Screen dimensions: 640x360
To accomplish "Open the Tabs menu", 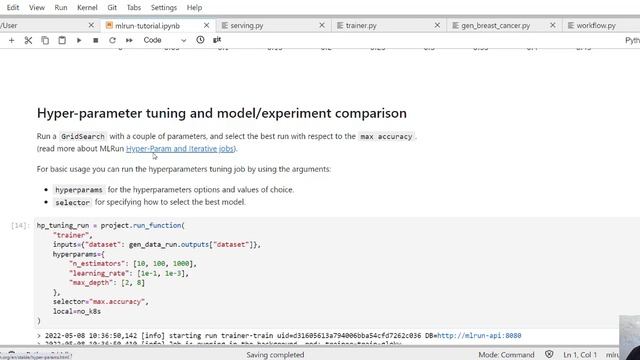I will [133, 7].
